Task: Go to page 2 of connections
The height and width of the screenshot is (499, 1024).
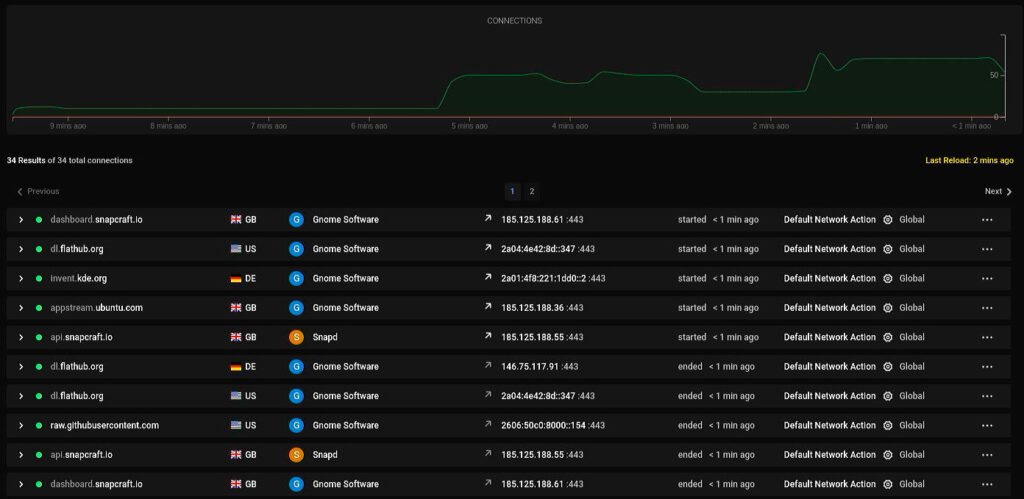Action: point(531,191)
